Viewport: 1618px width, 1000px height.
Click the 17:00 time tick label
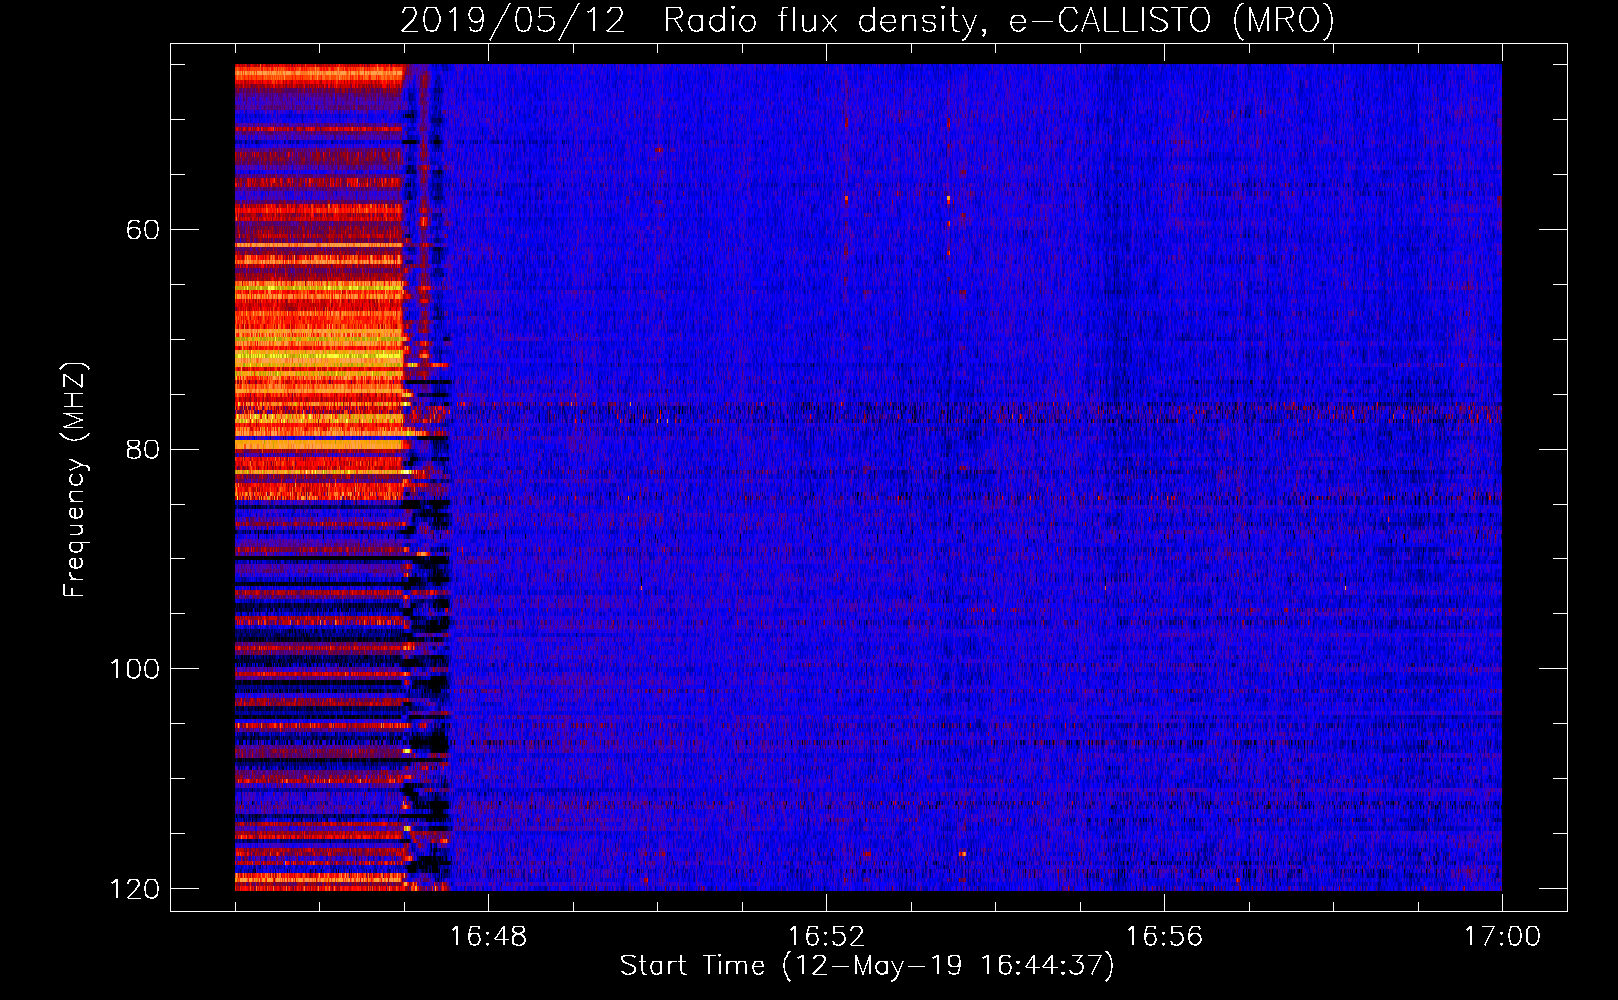pyautogui.click(x=1502, y=936)
